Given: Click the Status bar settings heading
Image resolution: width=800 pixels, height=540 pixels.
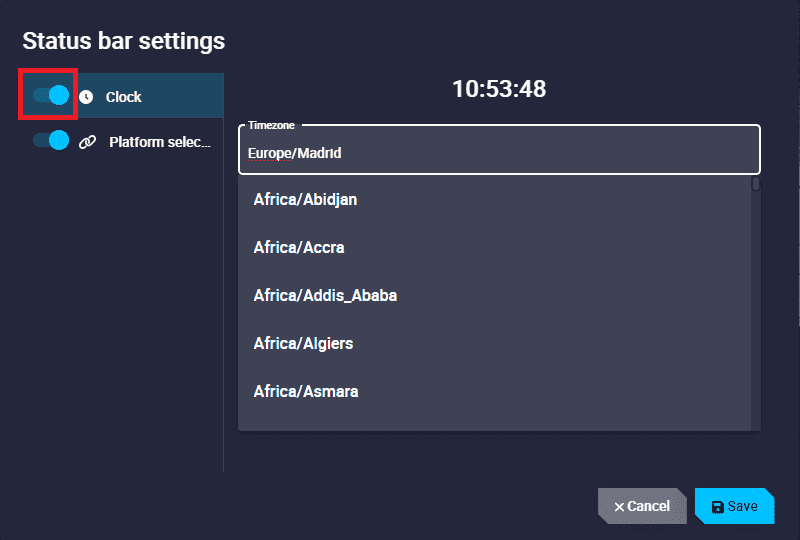Looking at the screenshot, I should 124,41.
